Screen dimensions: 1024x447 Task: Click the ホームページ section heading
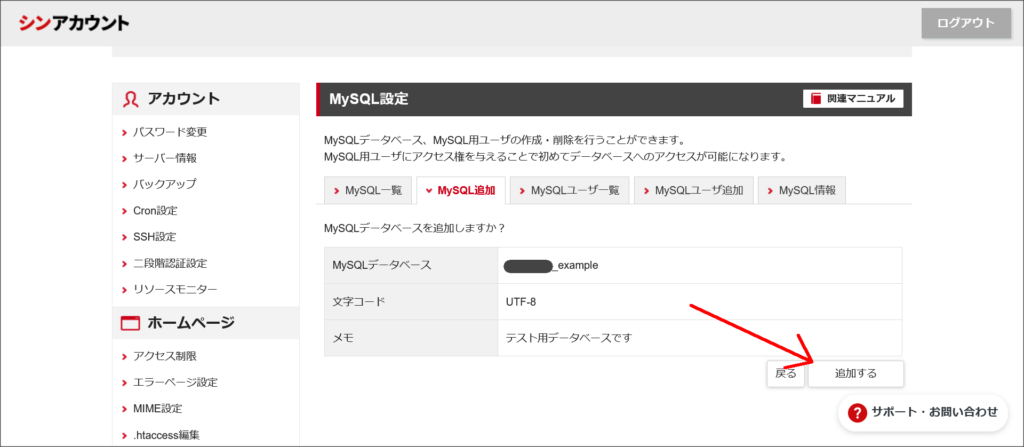[191, 322]
